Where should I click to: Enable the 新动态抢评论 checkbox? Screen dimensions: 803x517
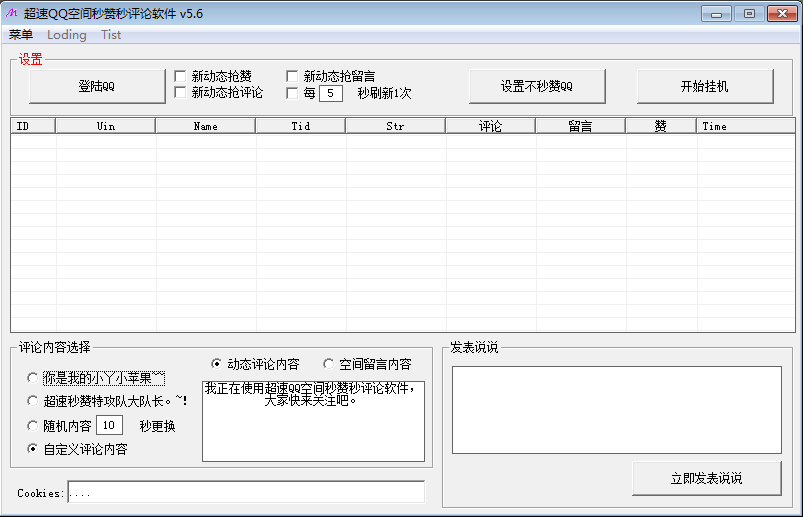point(180,92)
